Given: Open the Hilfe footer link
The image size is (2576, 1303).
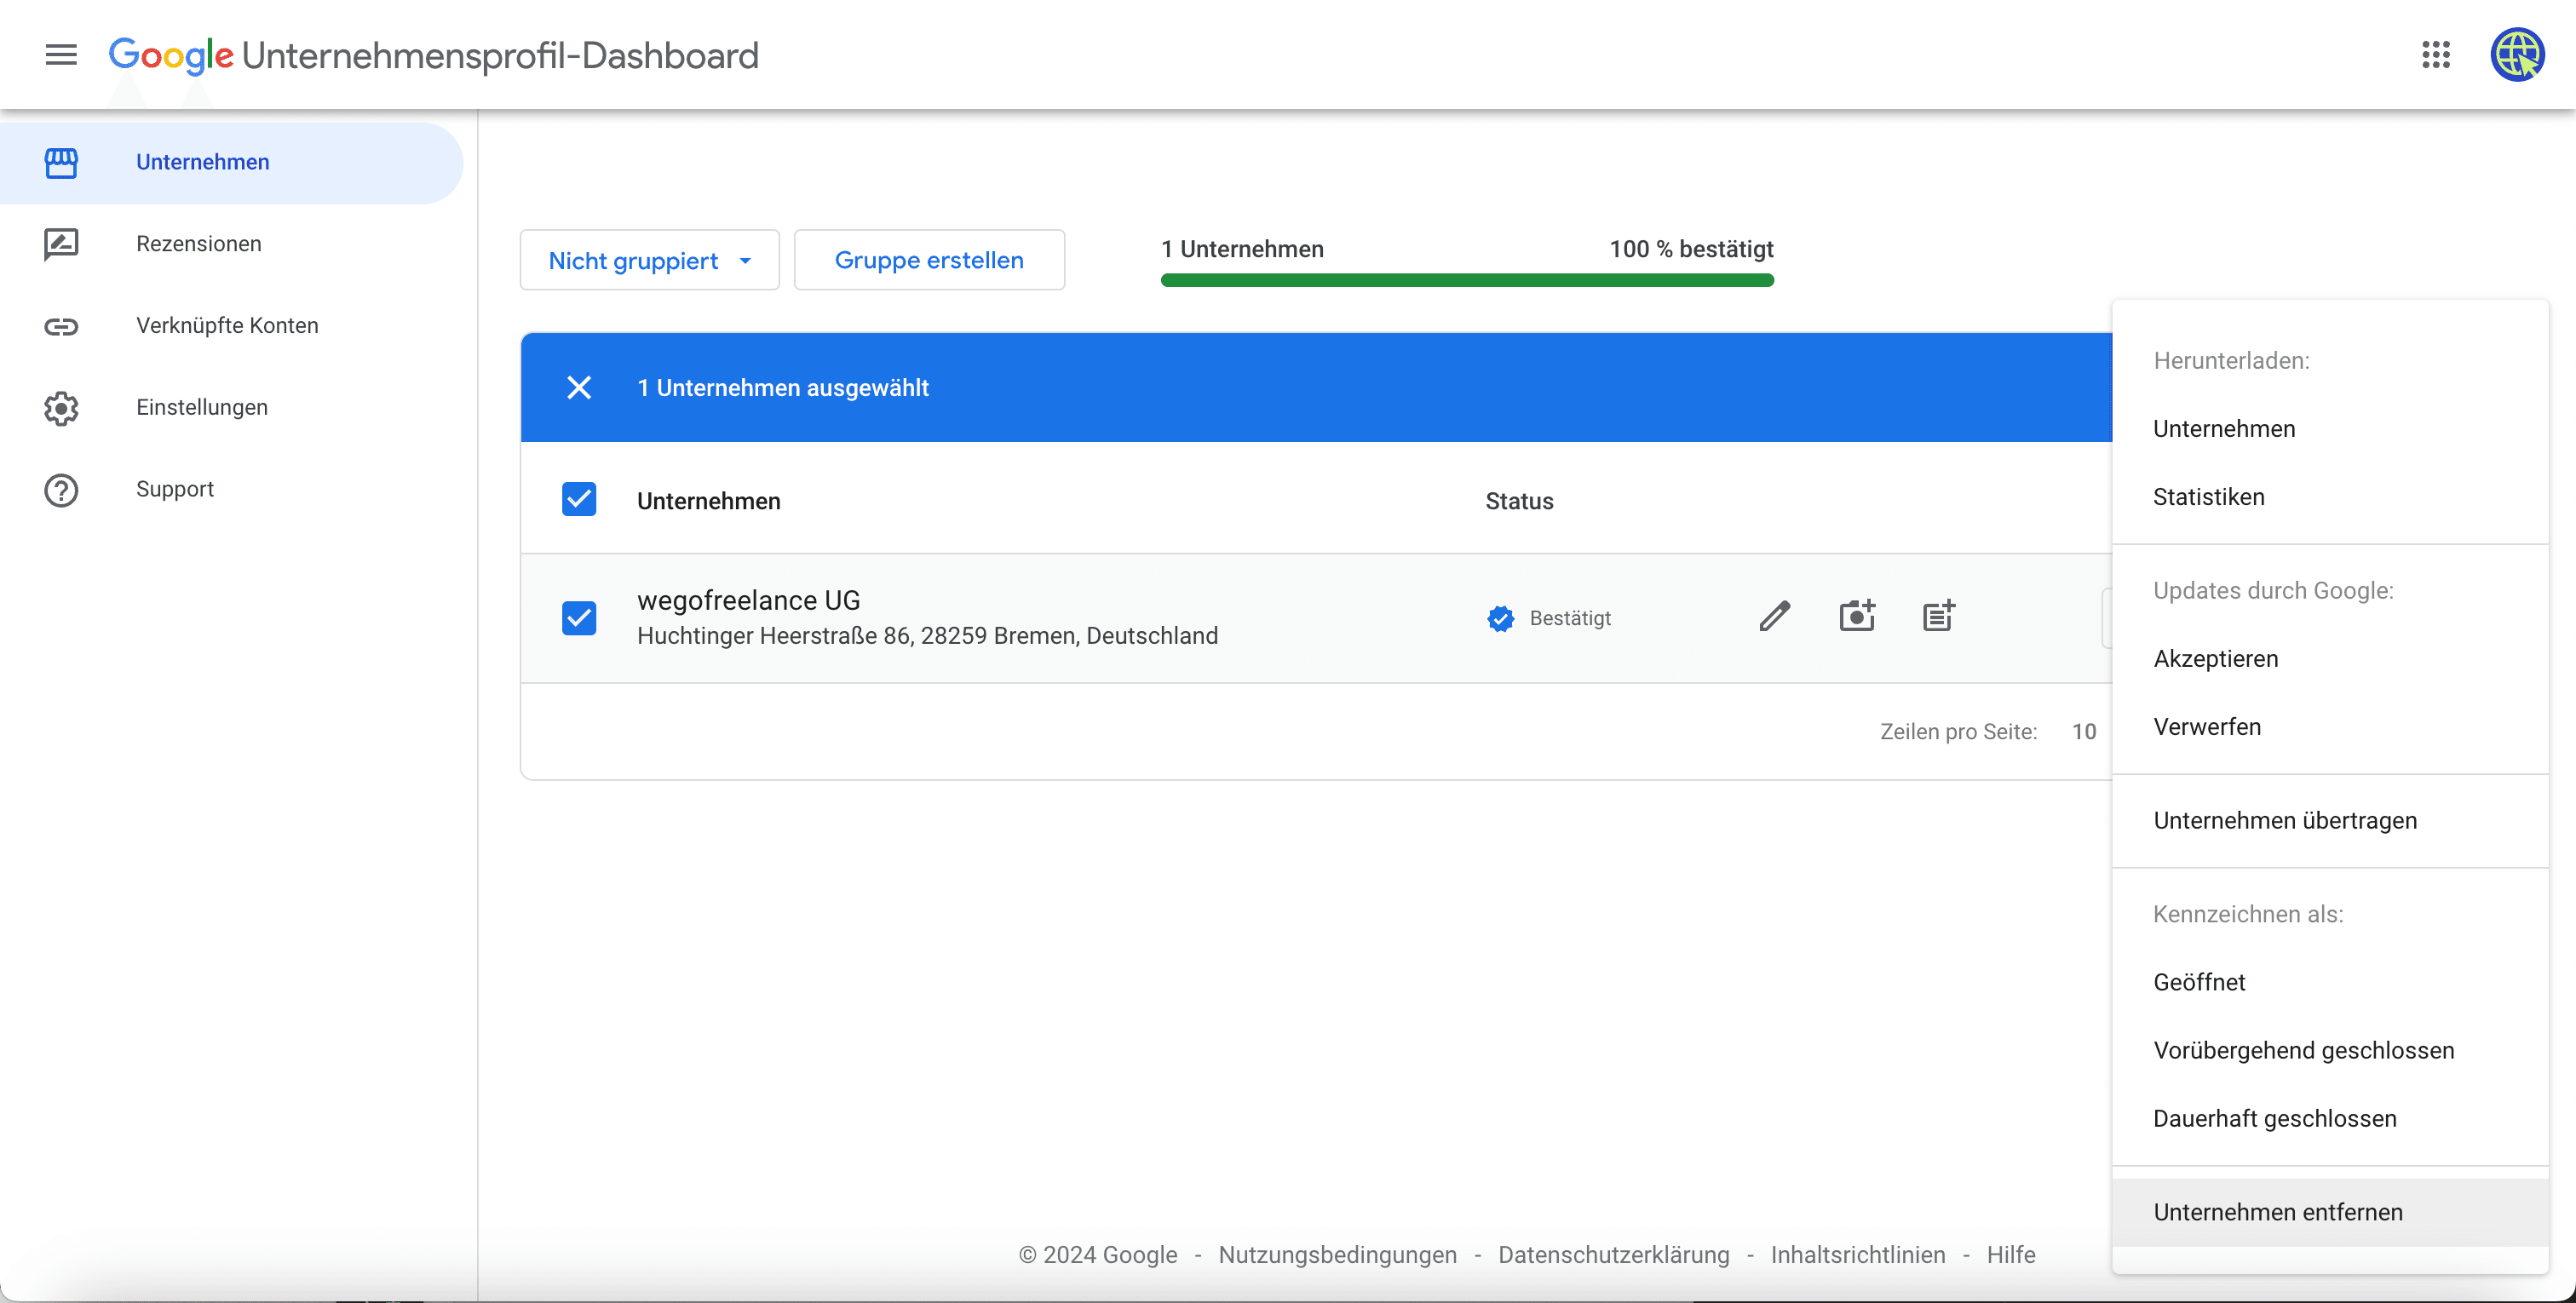Looking at the screenshot, I should click(2011, 1255).
